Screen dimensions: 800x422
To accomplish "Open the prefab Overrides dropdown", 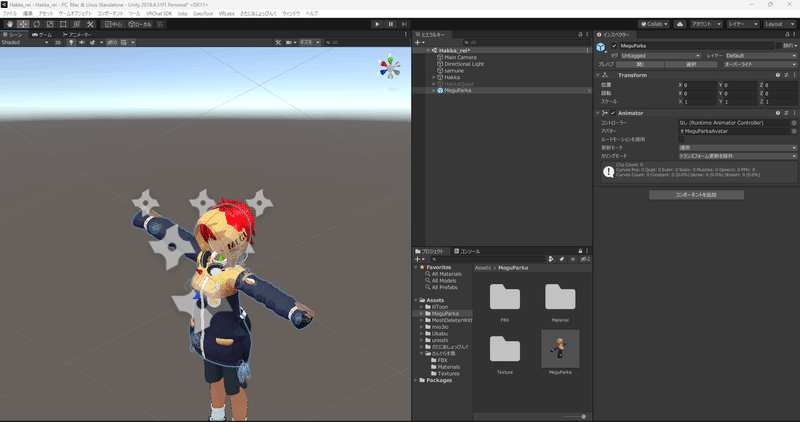I will click(x=759, y=64).
